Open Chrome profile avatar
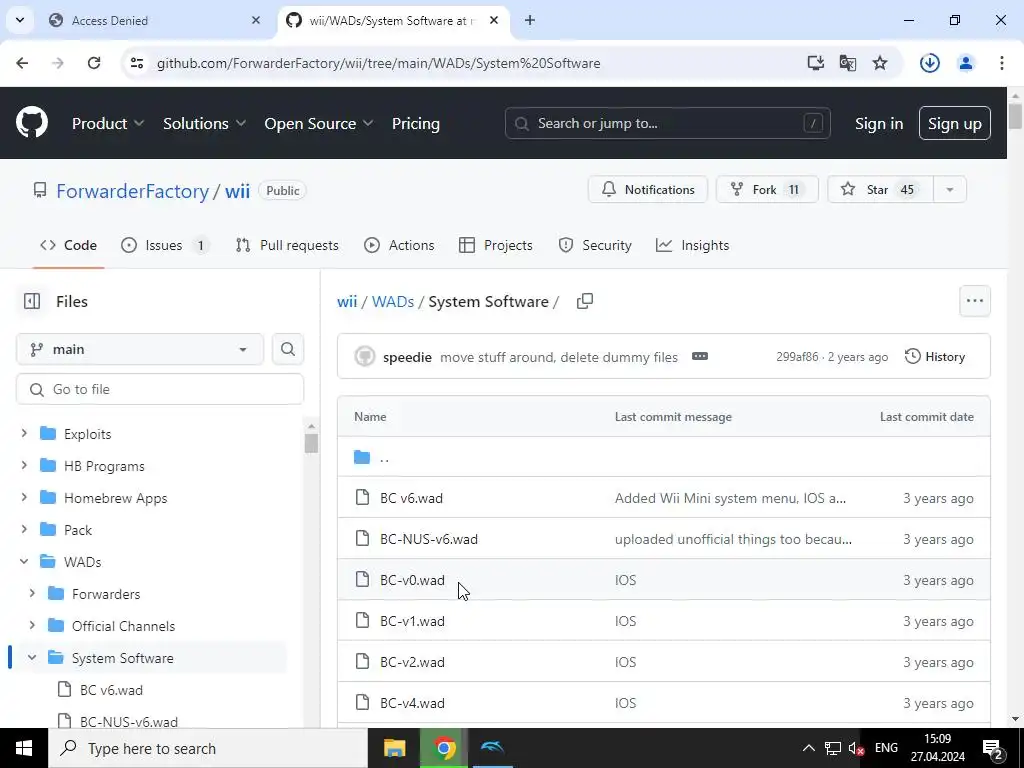 click(x=965, y=63)
